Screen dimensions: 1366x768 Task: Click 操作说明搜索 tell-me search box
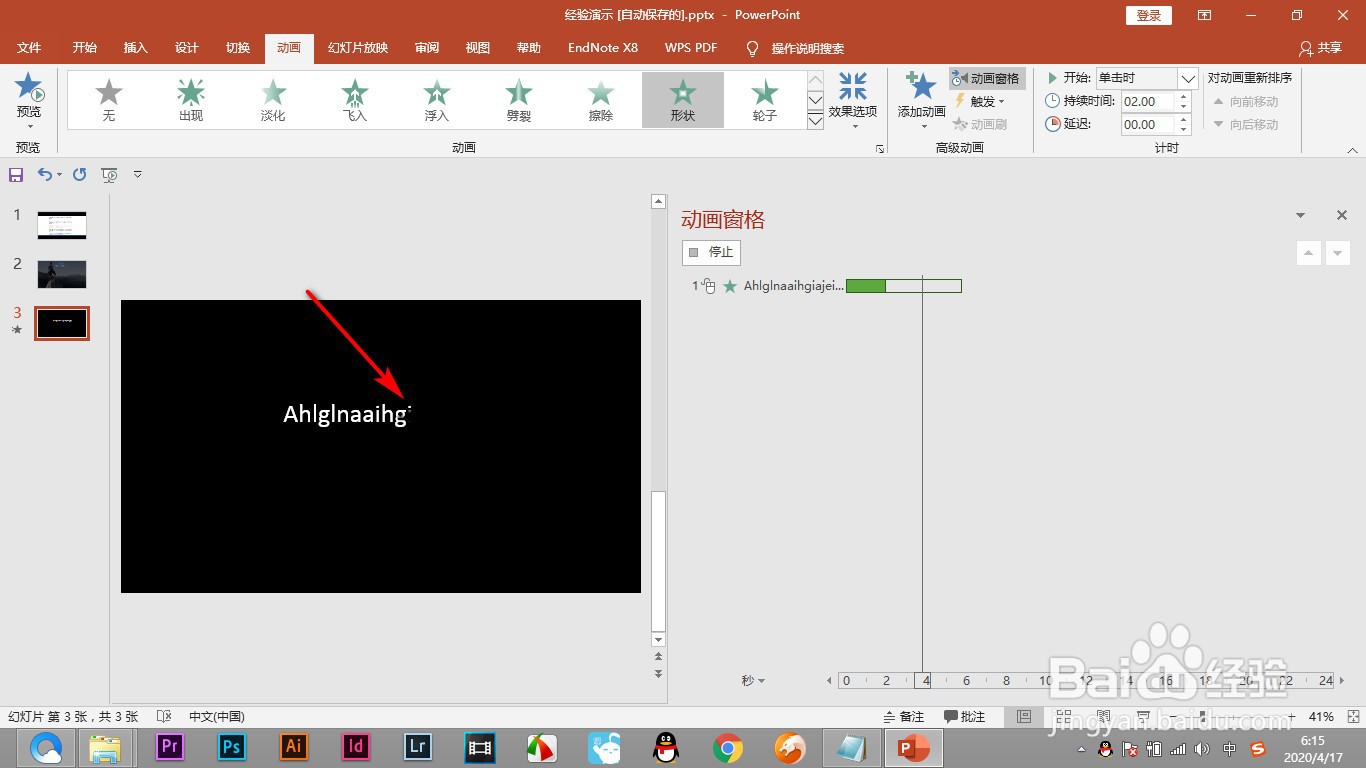796,48
